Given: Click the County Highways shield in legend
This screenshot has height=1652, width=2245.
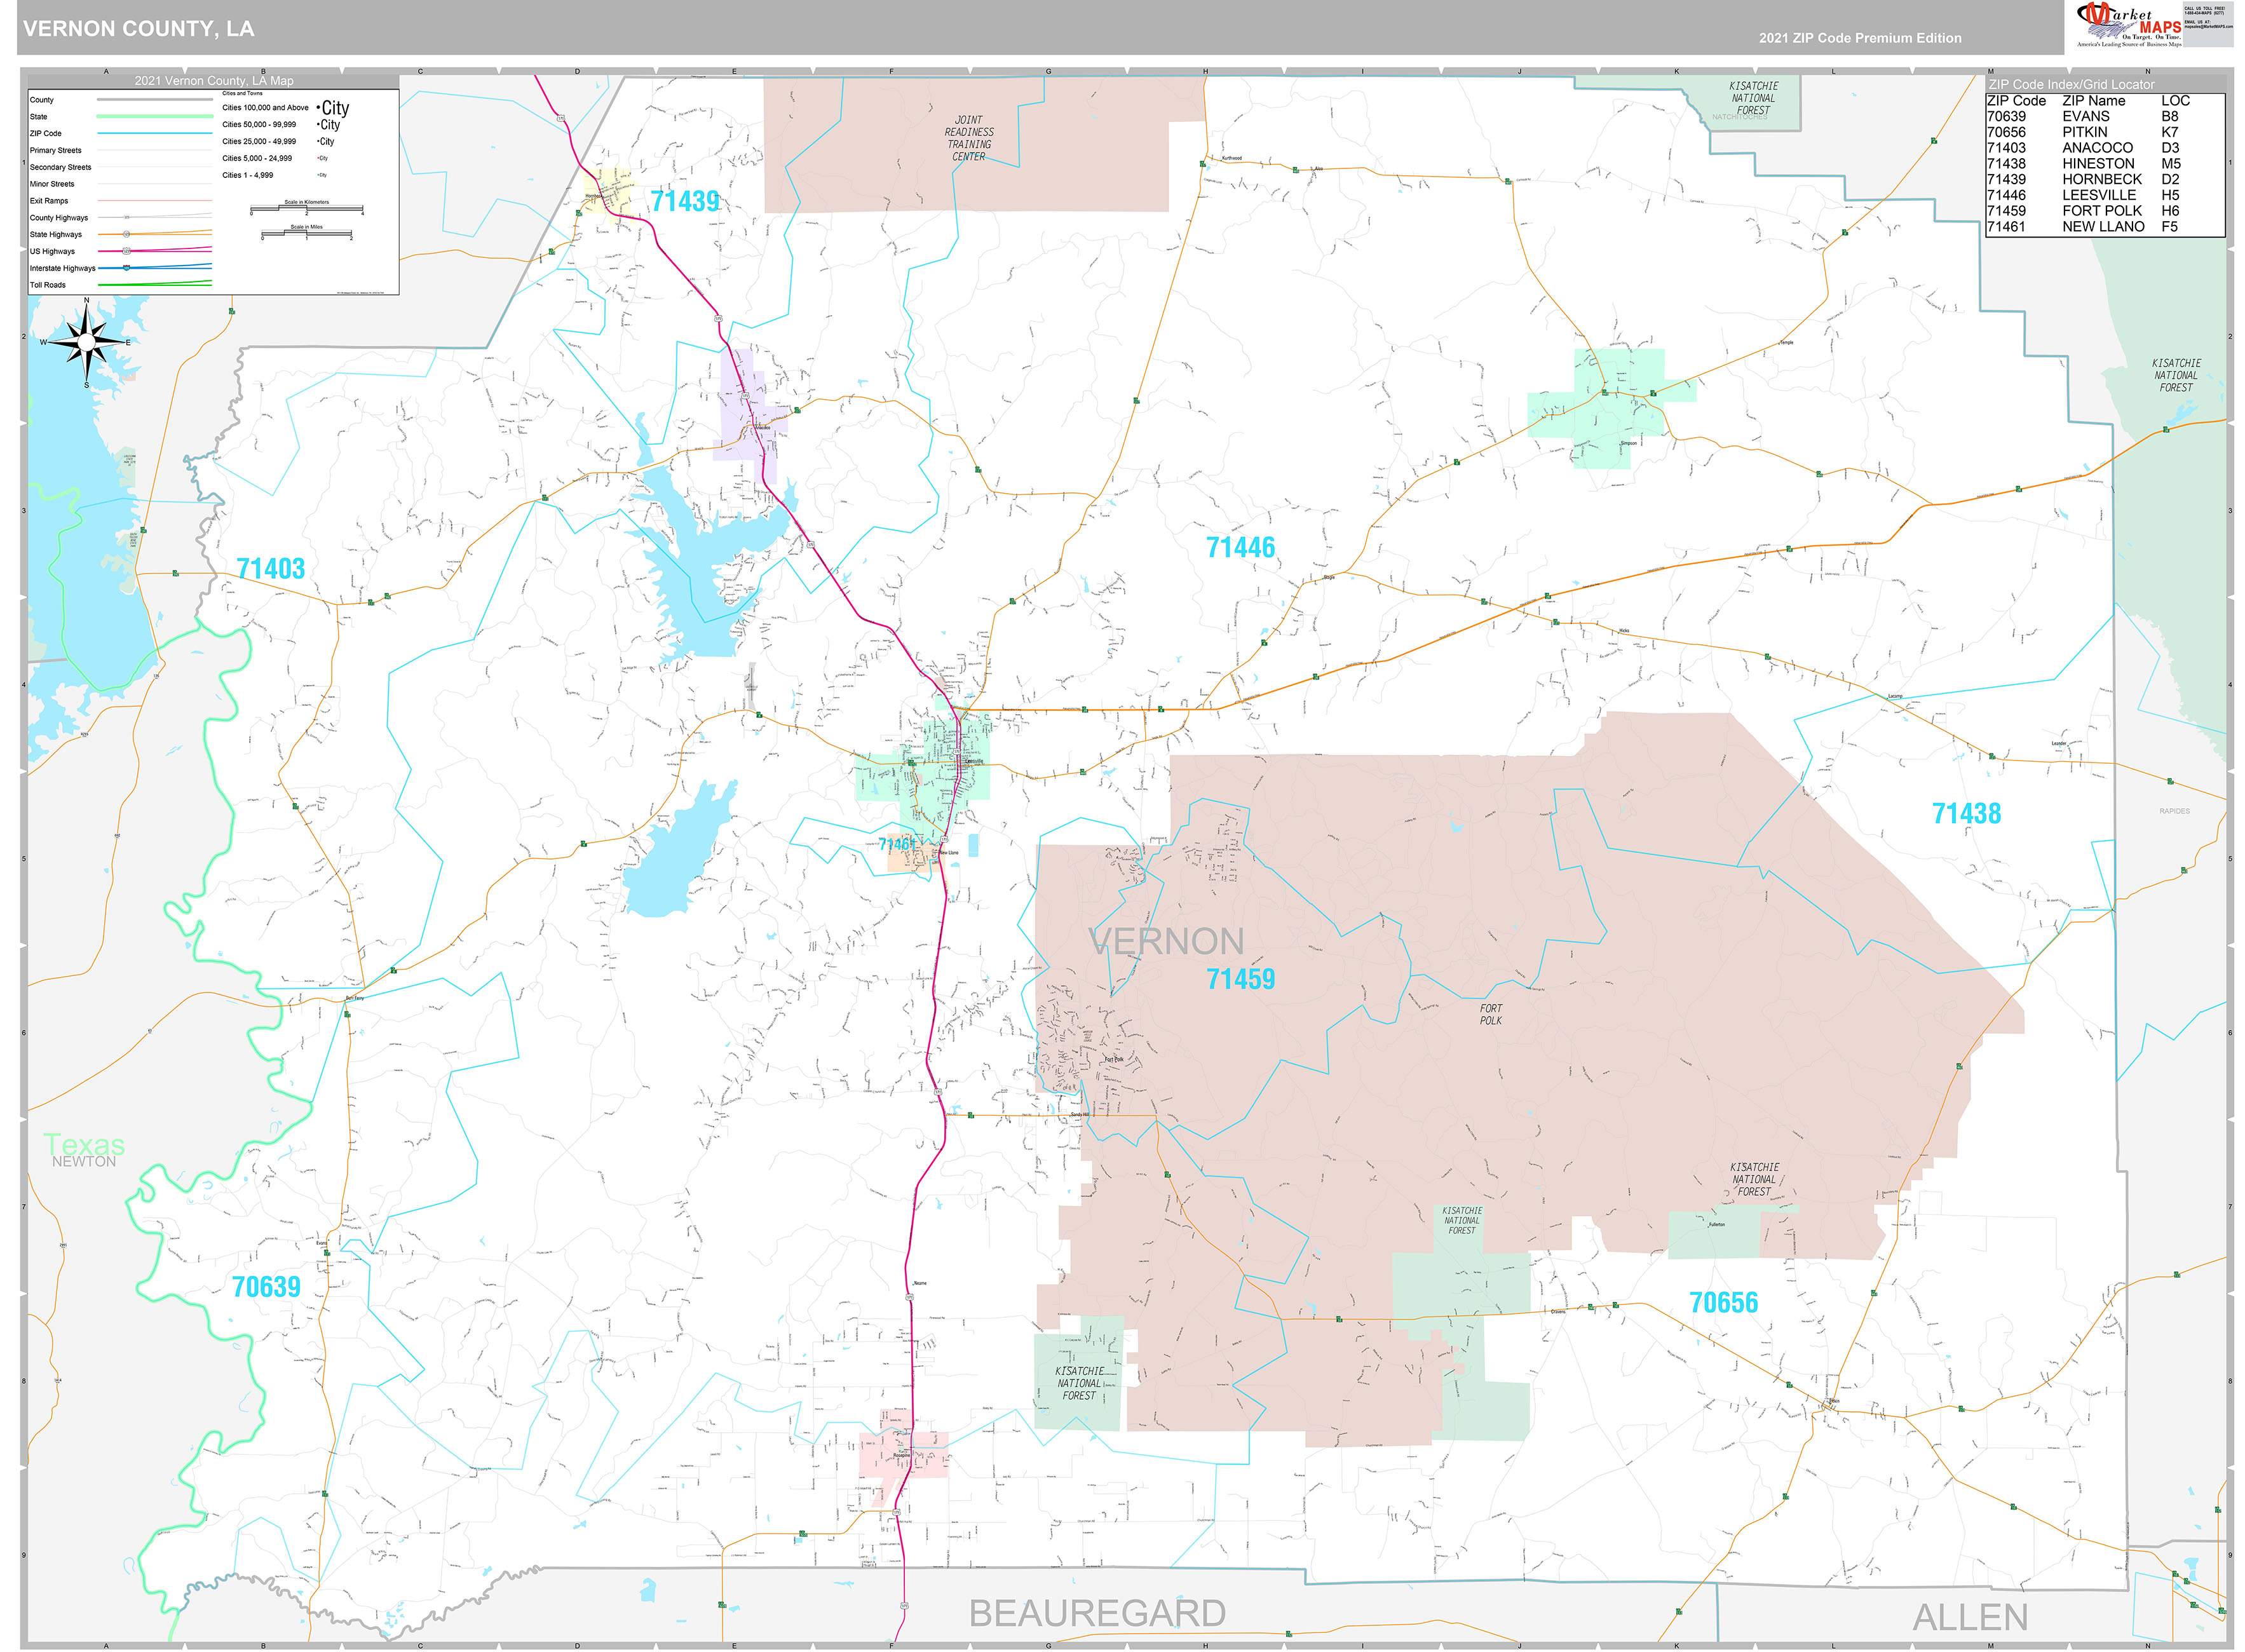Looking at the screenshot, I should (127, 217).
